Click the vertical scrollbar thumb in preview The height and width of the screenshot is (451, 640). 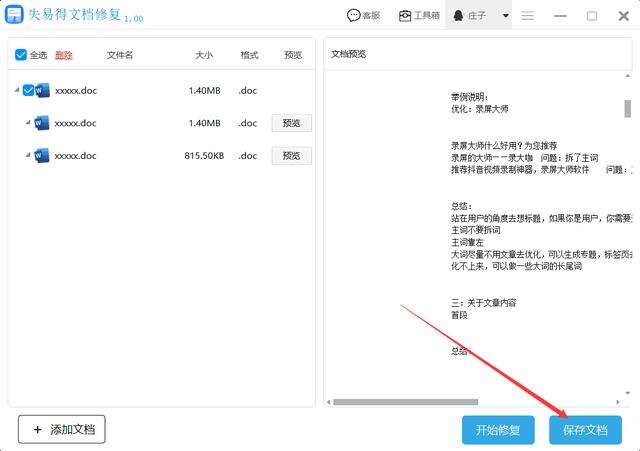(628, 109)
